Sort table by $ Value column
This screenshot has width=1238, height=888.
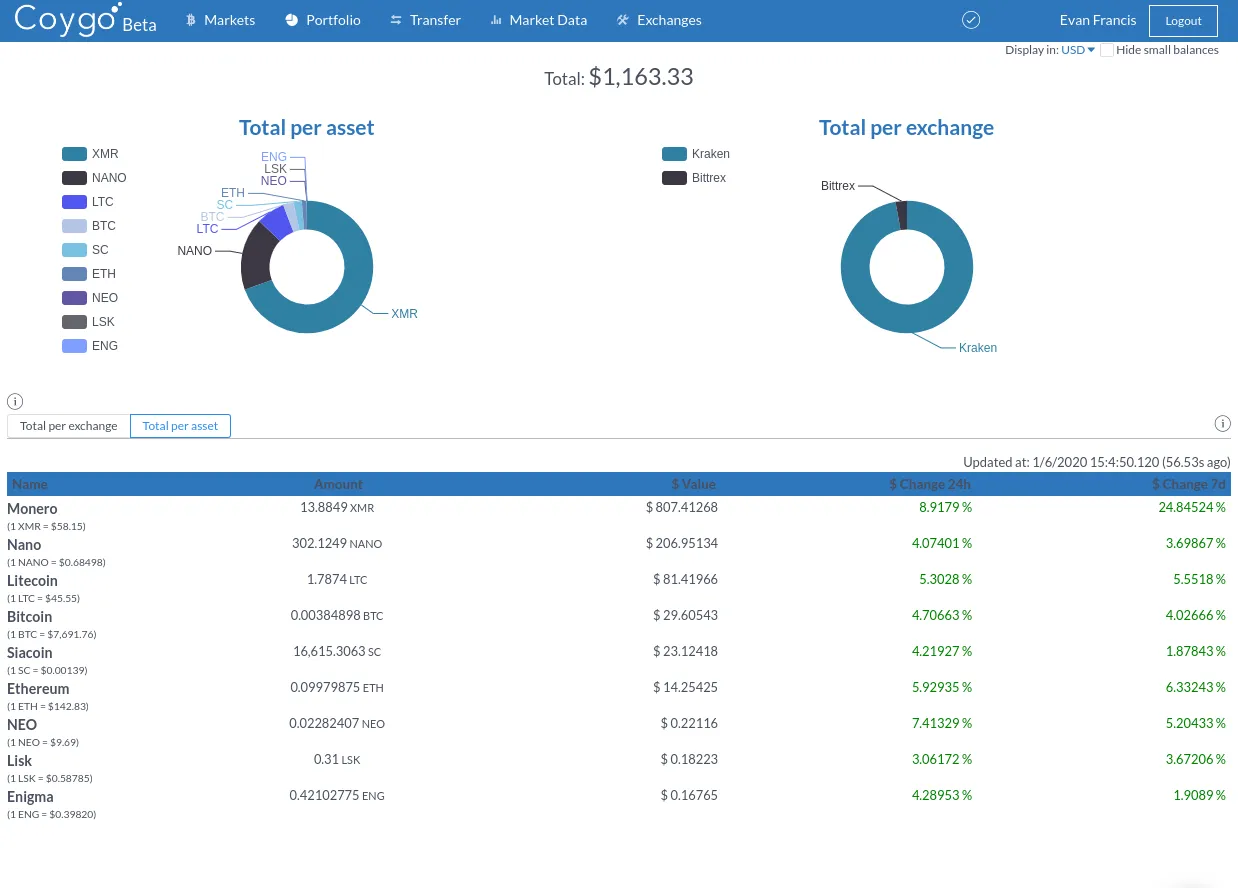[x=698, y=484]
